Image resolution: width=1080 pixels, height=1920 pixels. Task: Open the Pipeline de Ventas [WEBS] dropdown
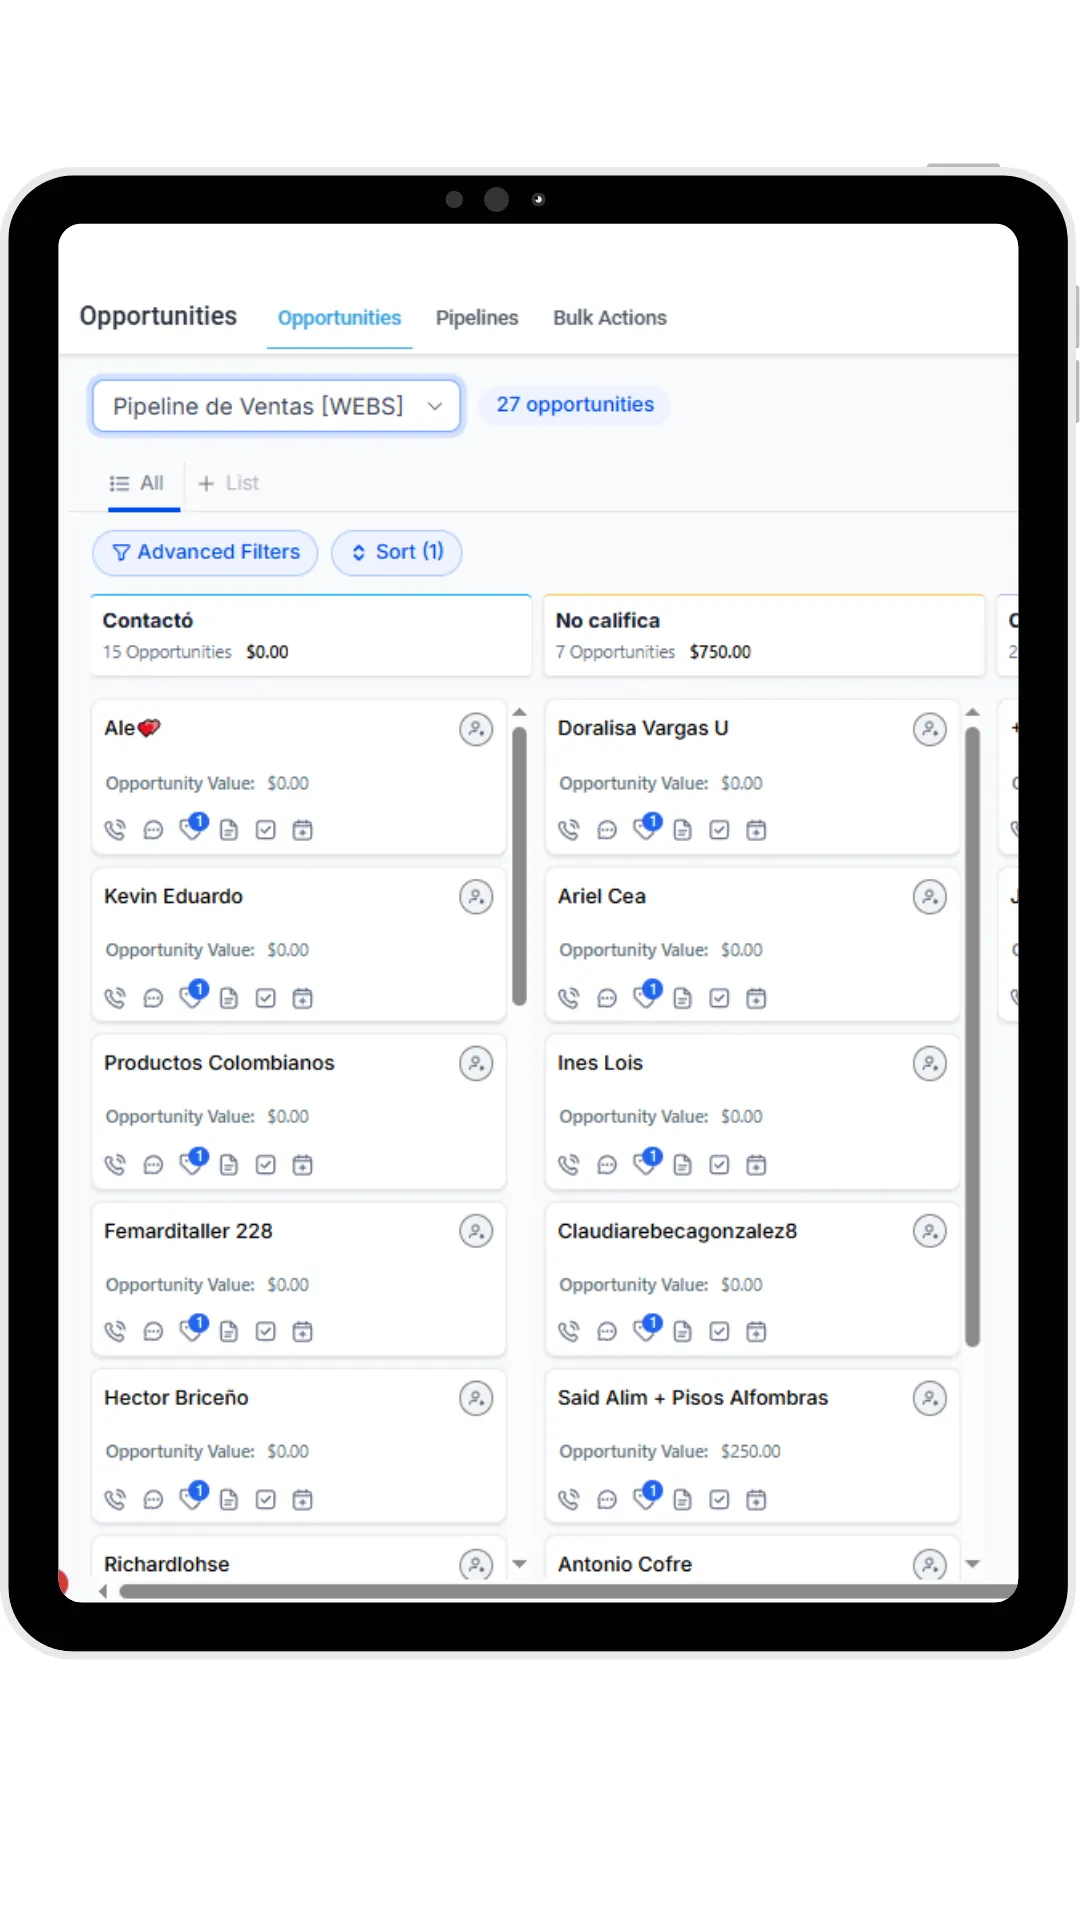277,406
